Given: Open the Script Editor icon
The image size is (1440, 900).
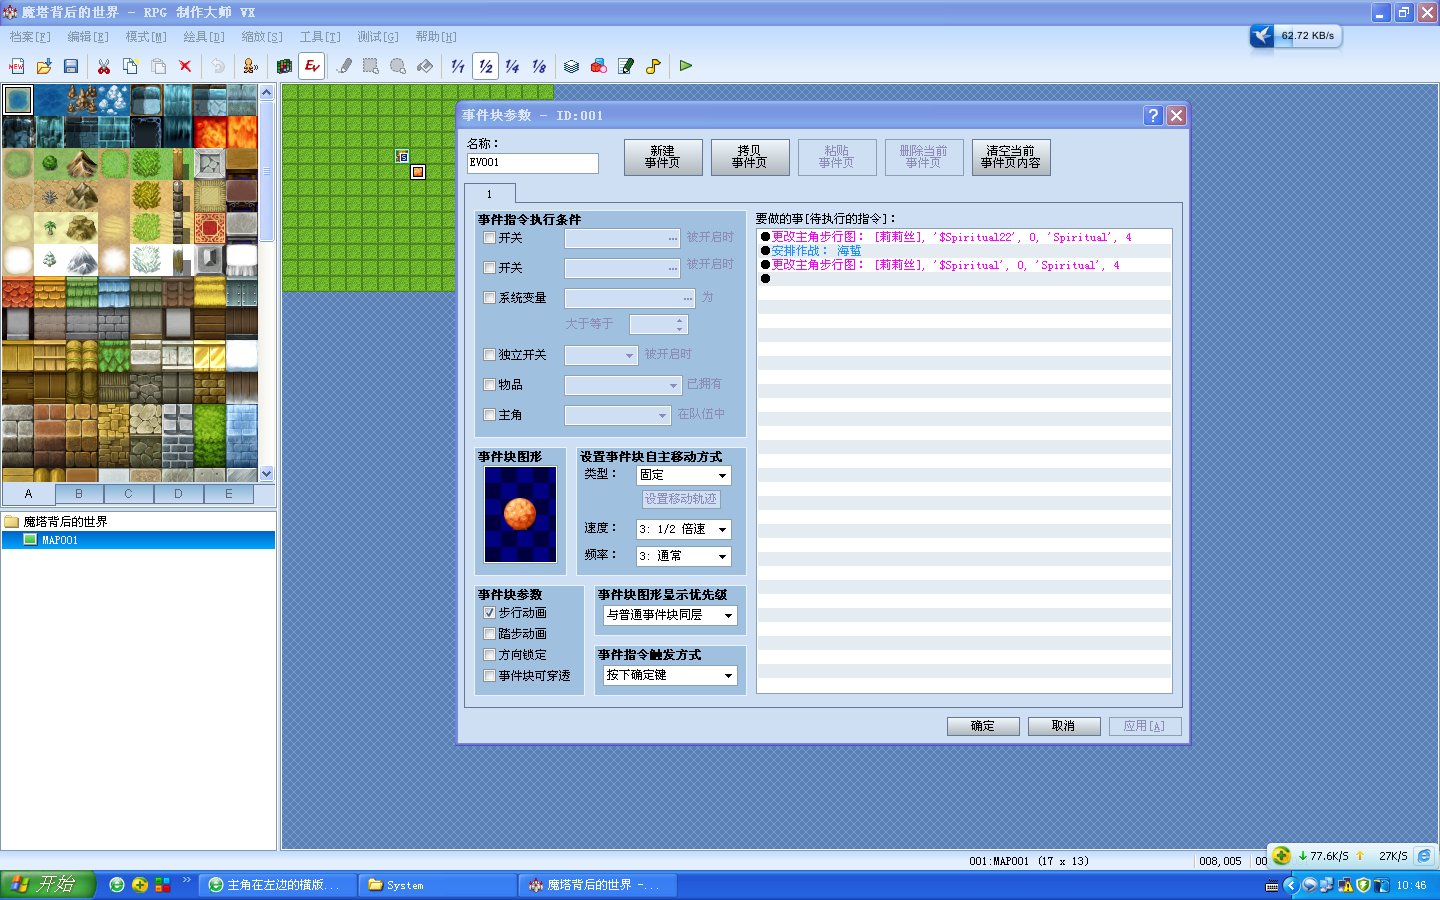Looking at the screenshot, I should 626,66.
